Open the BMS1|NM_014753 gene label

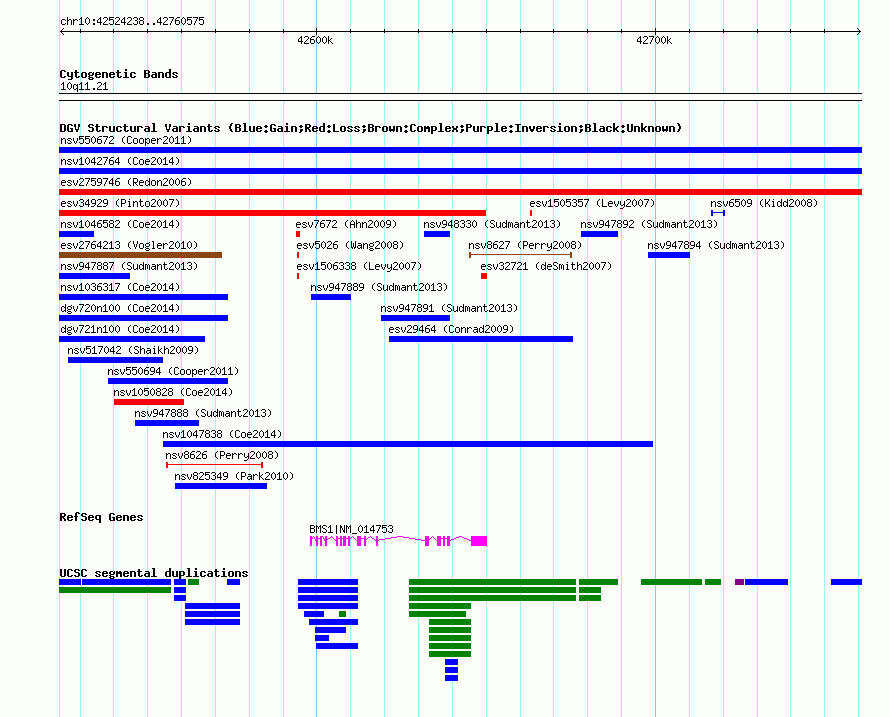[x=351, y=529]
